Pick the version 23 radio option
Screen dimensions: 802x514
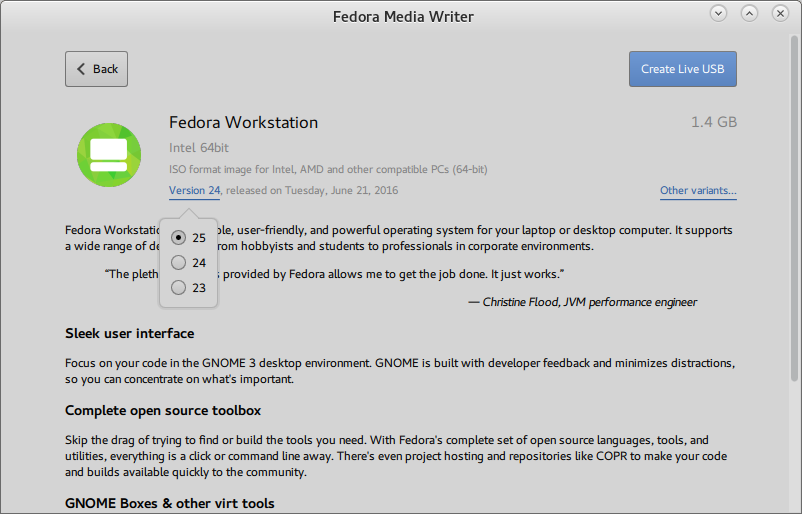[x=179, y=288]
